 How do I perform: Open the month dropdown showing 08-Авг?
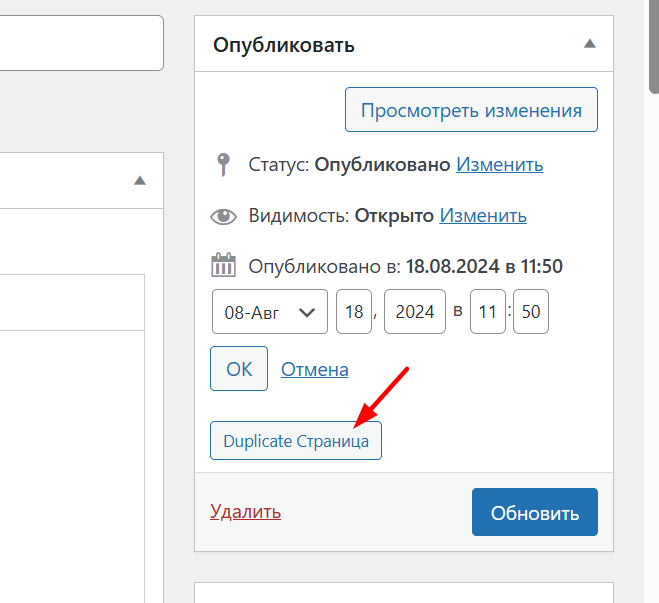[270, 312]
